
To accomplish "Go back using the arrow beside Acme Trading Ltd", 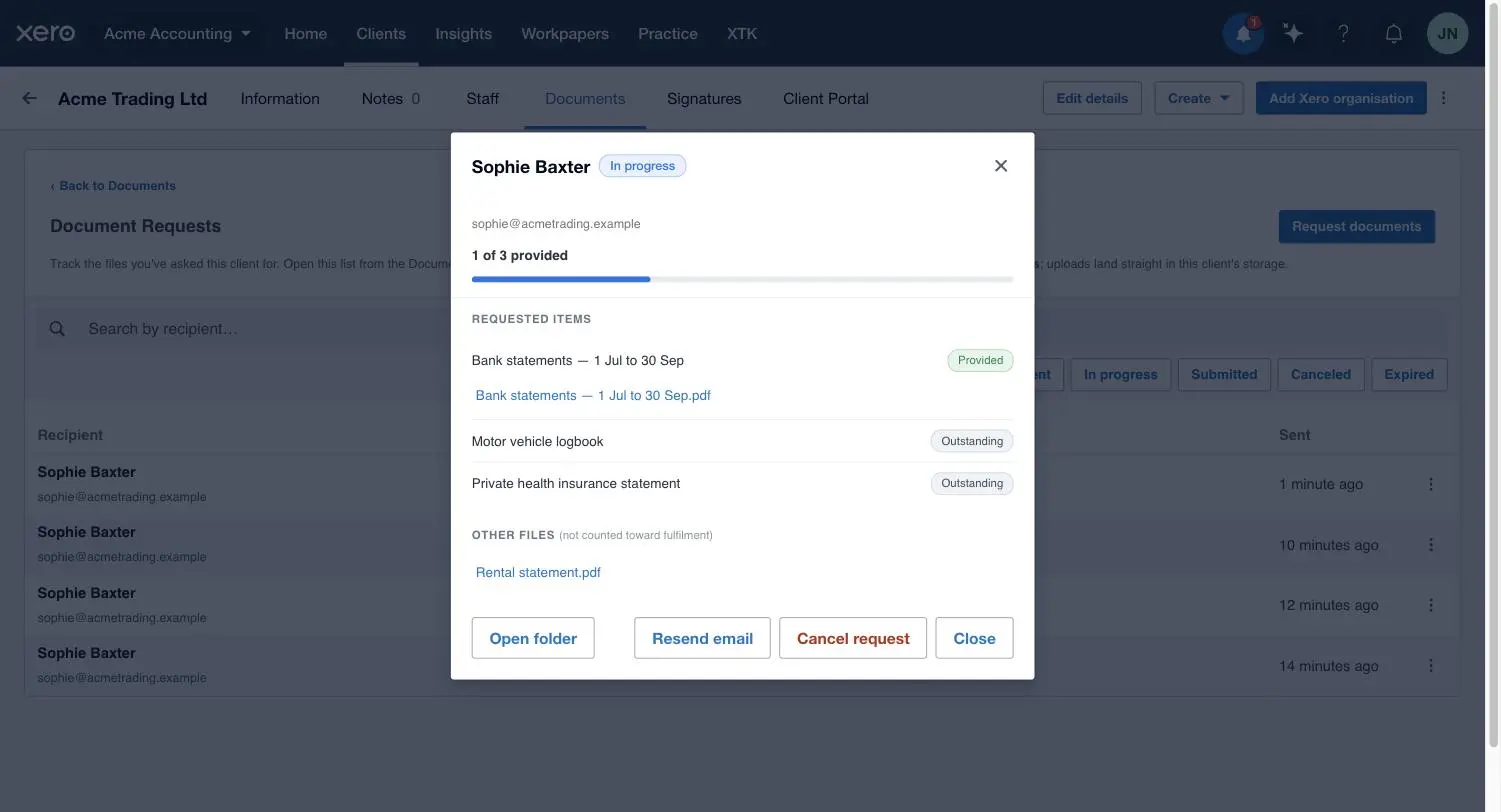I will pyautogui.click(x=29, y=98).
